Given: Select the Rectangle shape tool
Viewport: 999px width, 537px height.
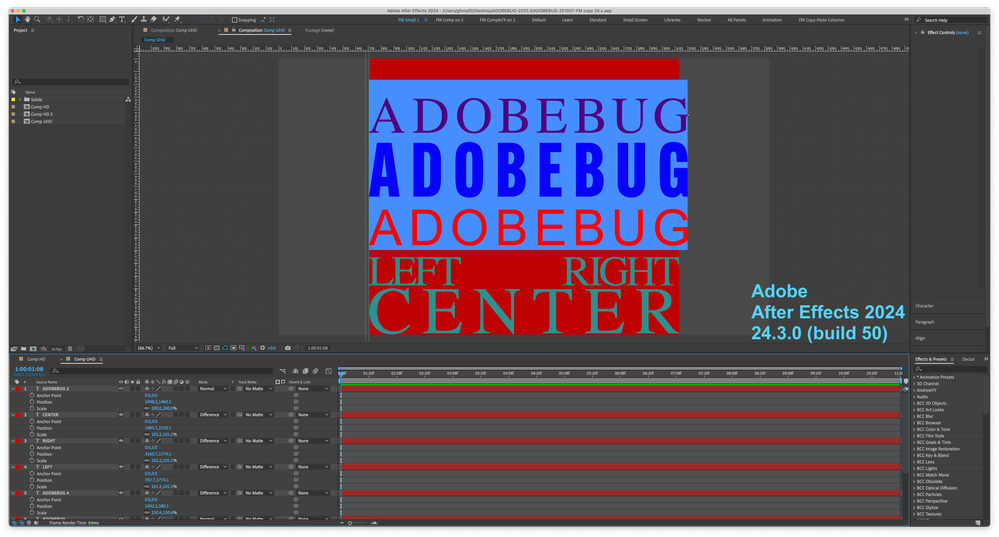Looking at the screenshot, I should (x=103, y=20).
